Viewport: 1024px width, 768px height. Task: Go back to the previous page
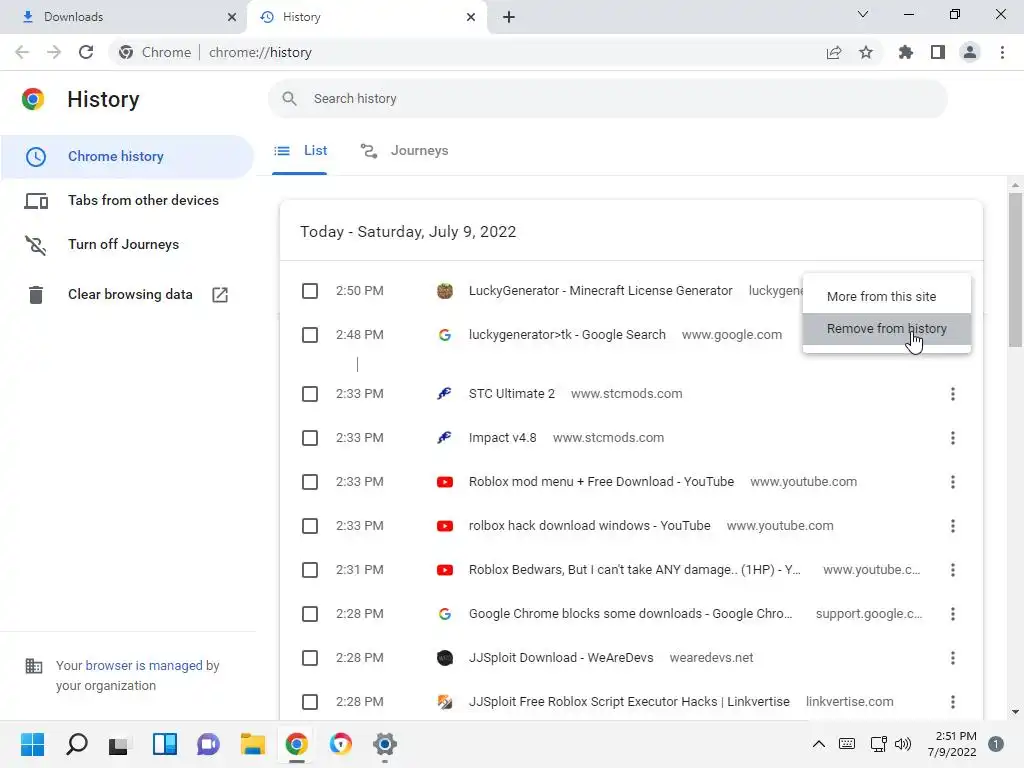click(22, 52)
